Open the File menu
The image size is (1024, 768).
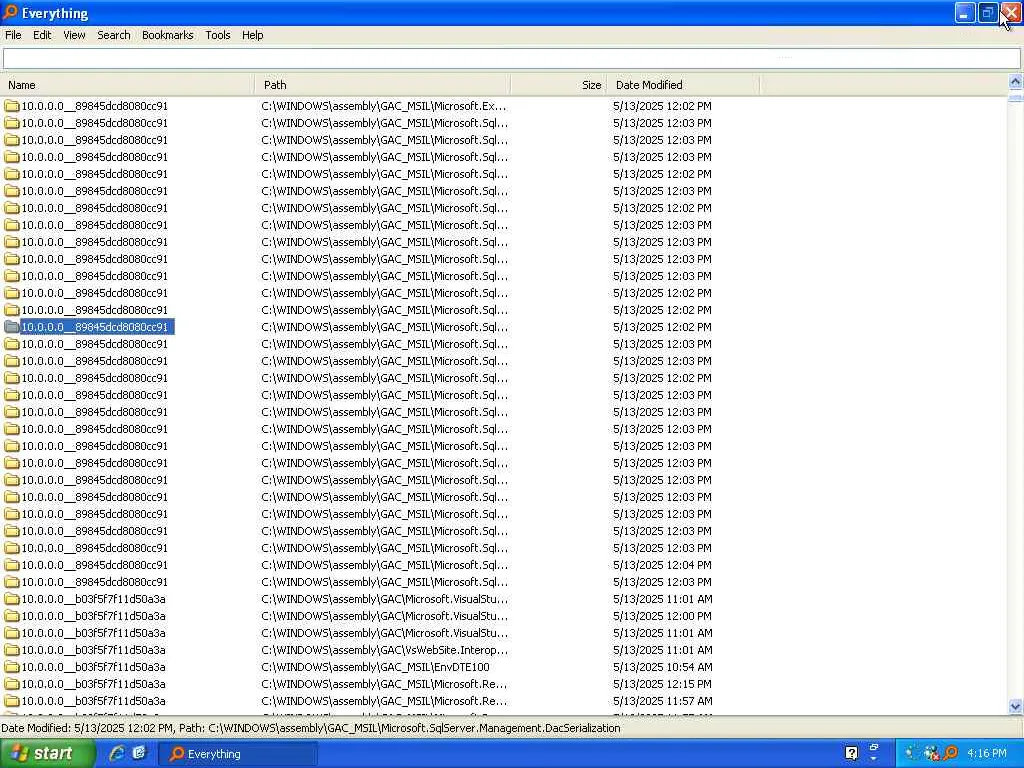click(13, 35)
